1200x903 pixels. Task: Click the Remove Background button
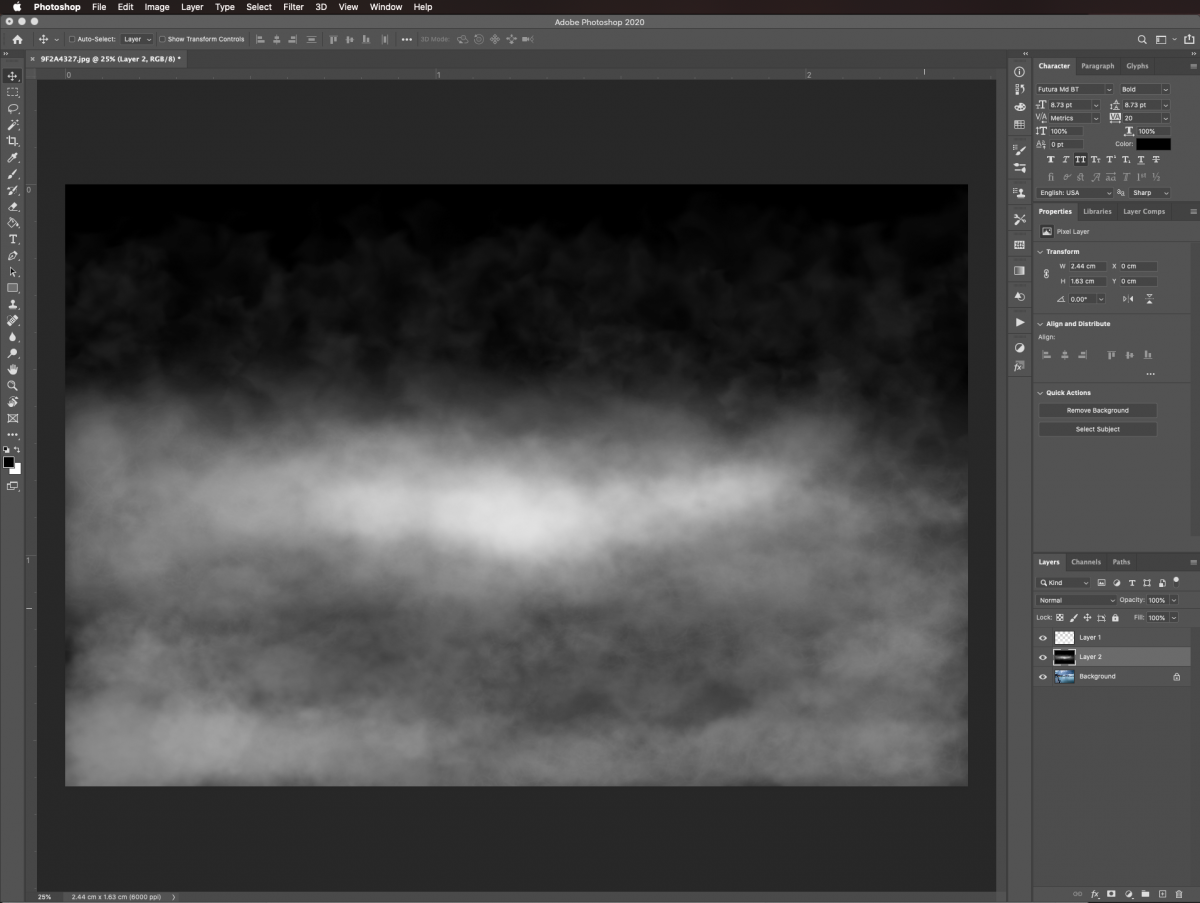coord(1097,411)
